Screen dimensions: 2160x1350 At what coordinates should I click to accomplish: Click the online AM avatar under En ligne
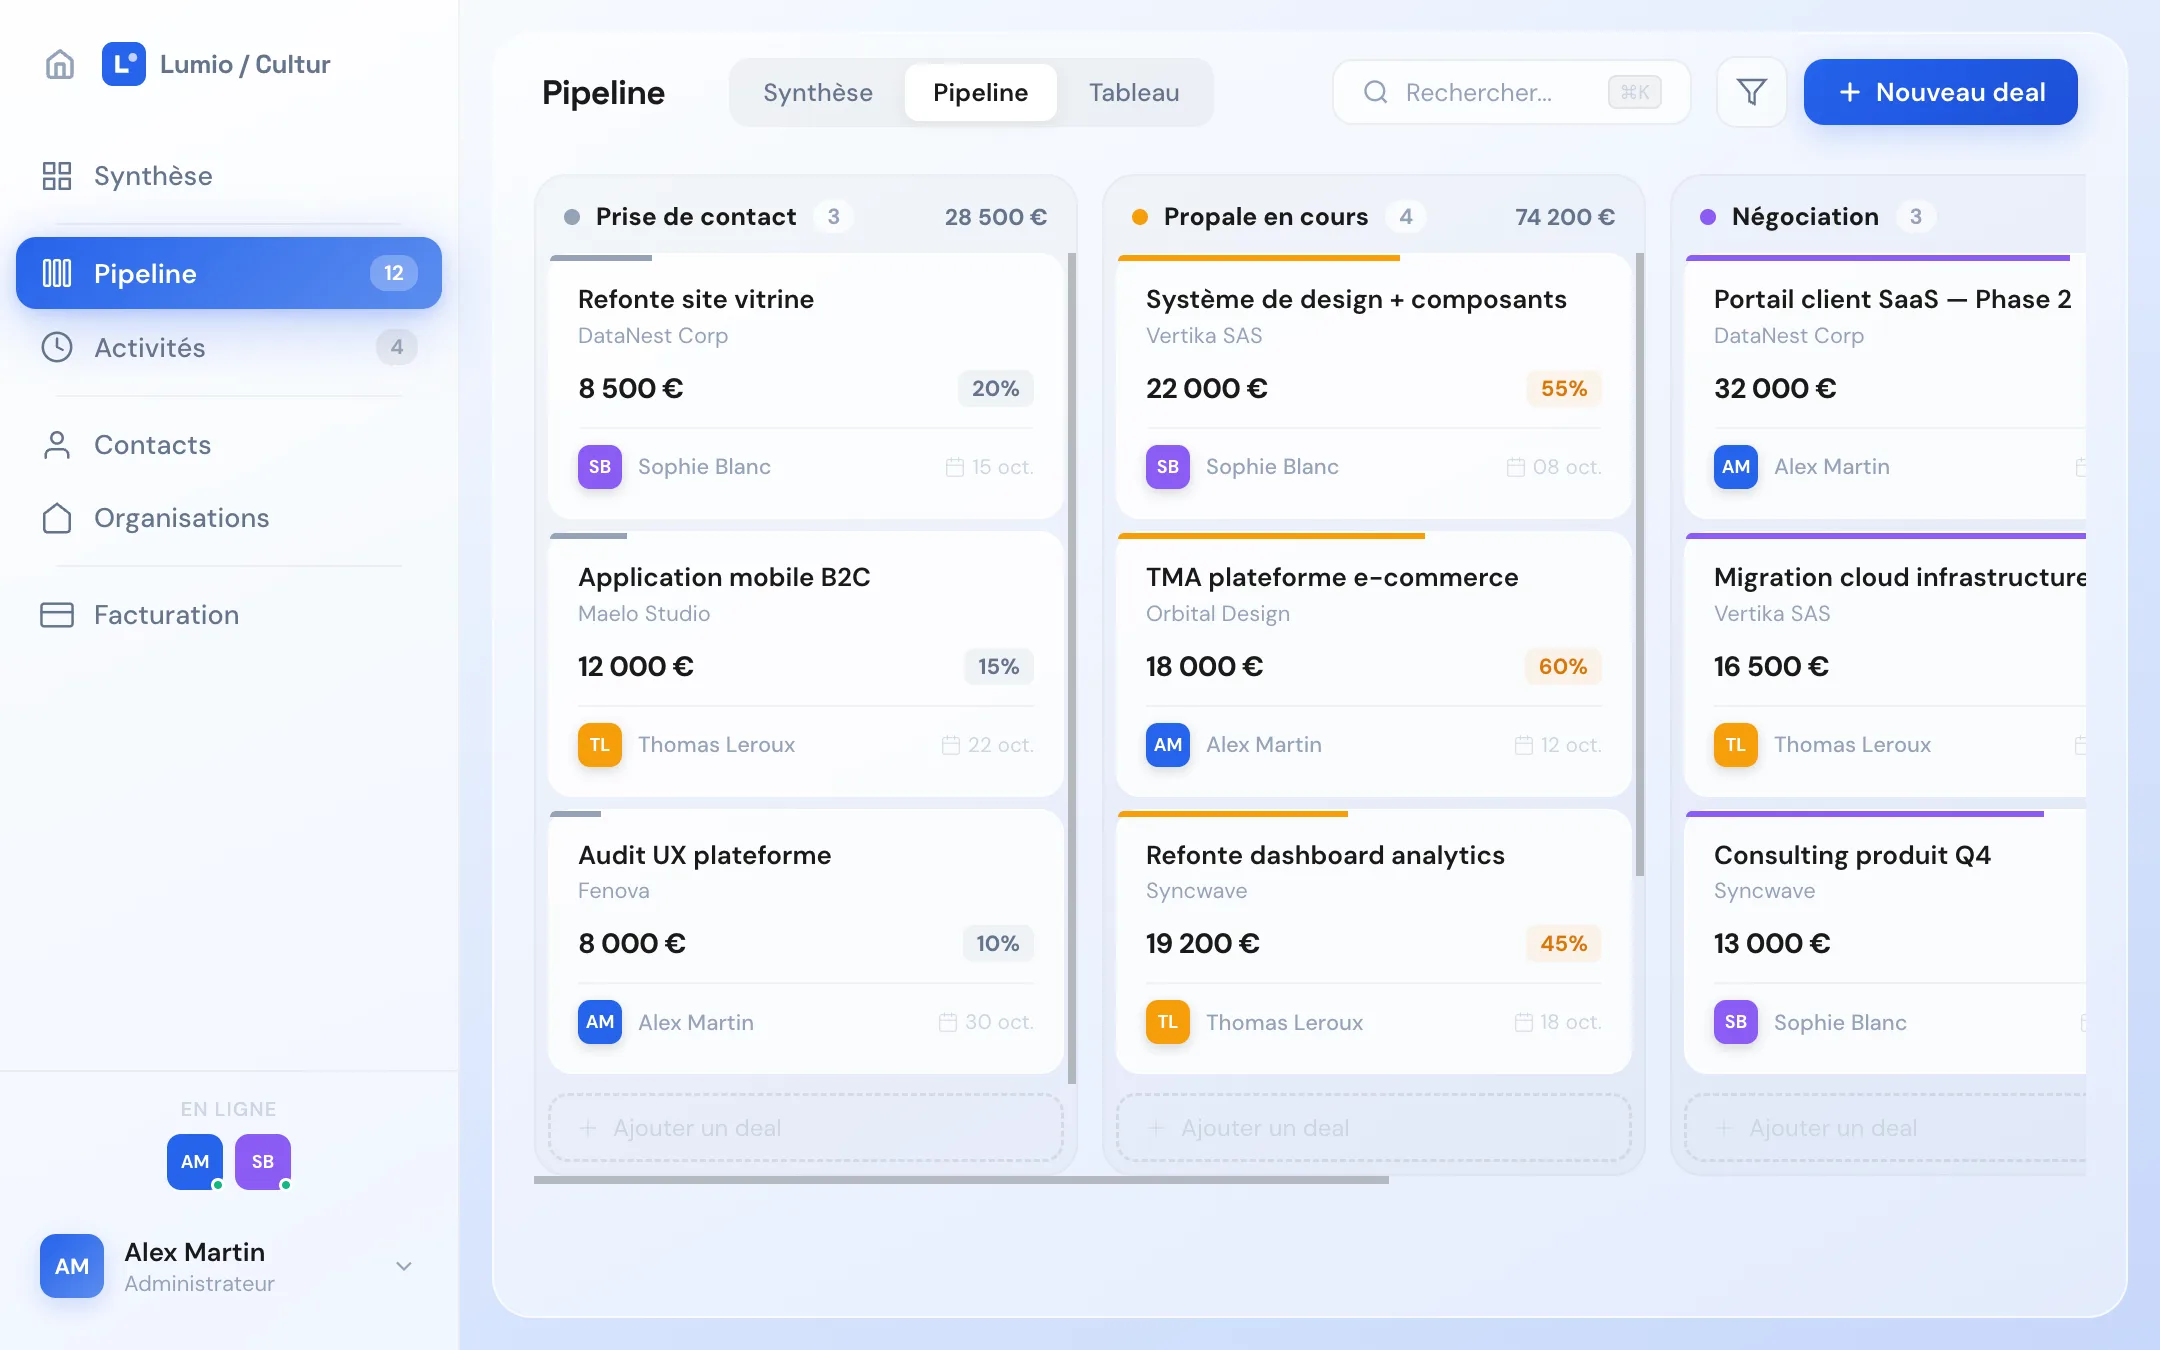point(195,1162)
